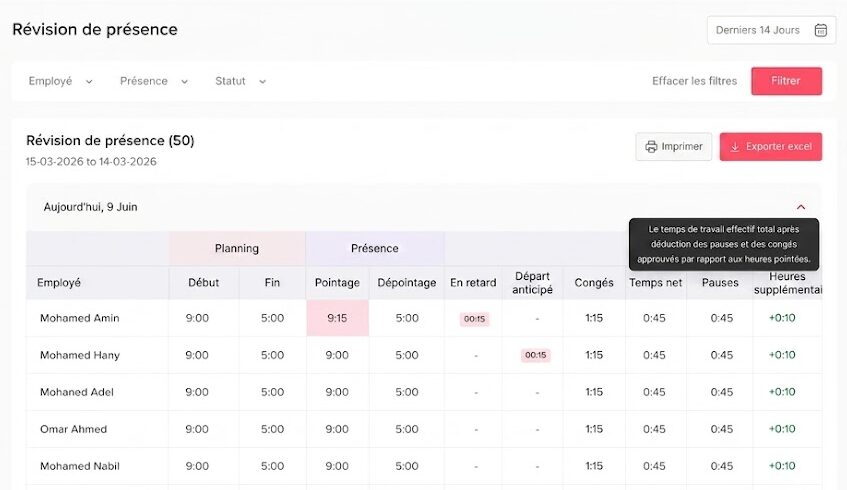Screen dimensions: 847x490
Task: Open the Présence filter dropdown
Action: 154,81
